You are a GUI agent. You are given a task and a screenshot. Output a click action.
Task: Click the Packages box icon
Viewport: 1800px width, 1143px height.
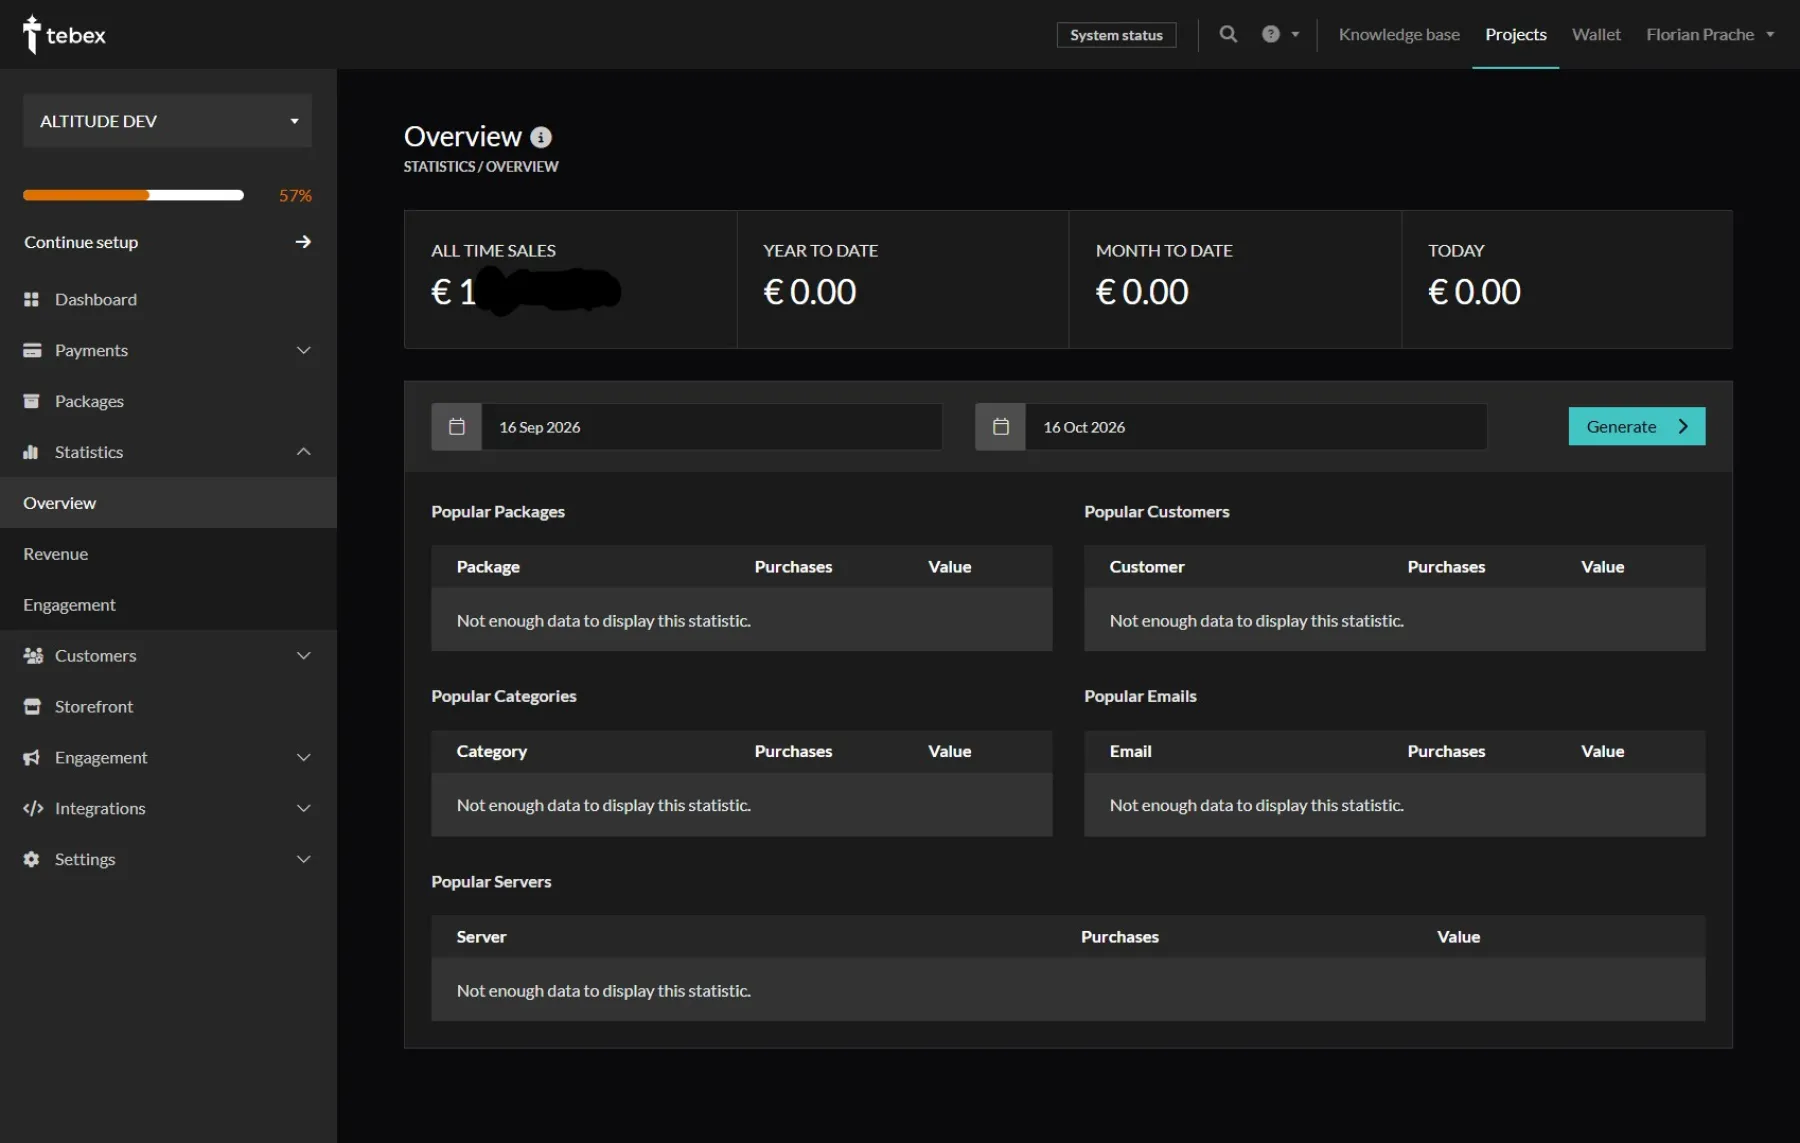pos(31,401)
